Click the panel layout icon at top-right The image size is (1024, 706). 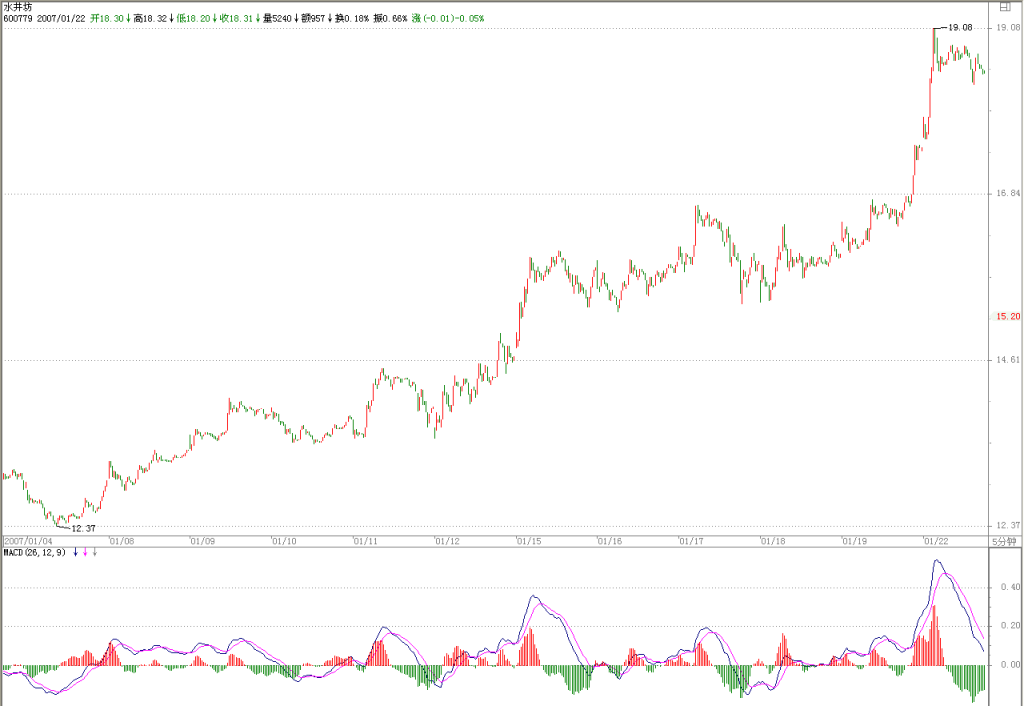tap(1004, 7)
